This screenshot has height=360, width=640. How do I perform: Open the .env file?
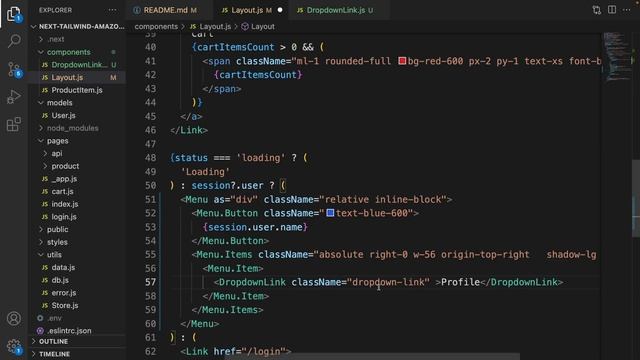tap(77, 318)
